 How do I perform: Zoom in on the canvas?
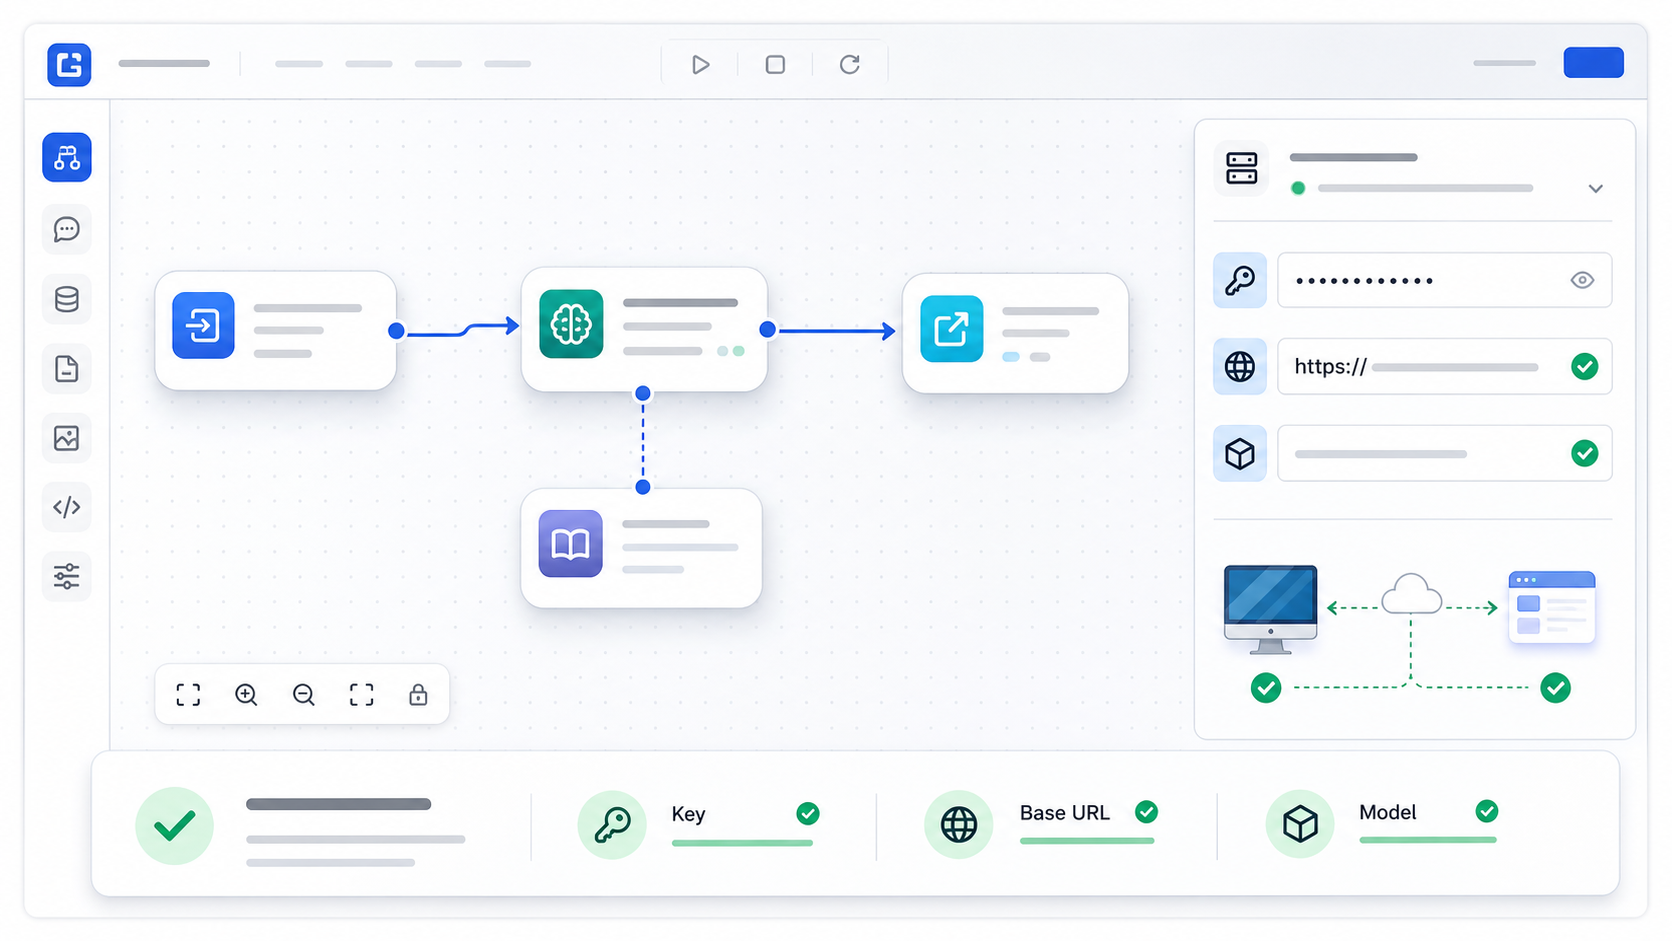click(x=246, y=695)
